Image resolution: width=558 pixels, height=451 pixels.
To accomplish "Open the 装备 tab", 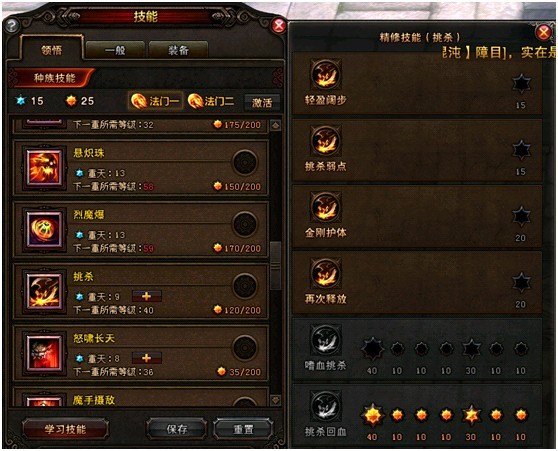I will click(178, 50).
